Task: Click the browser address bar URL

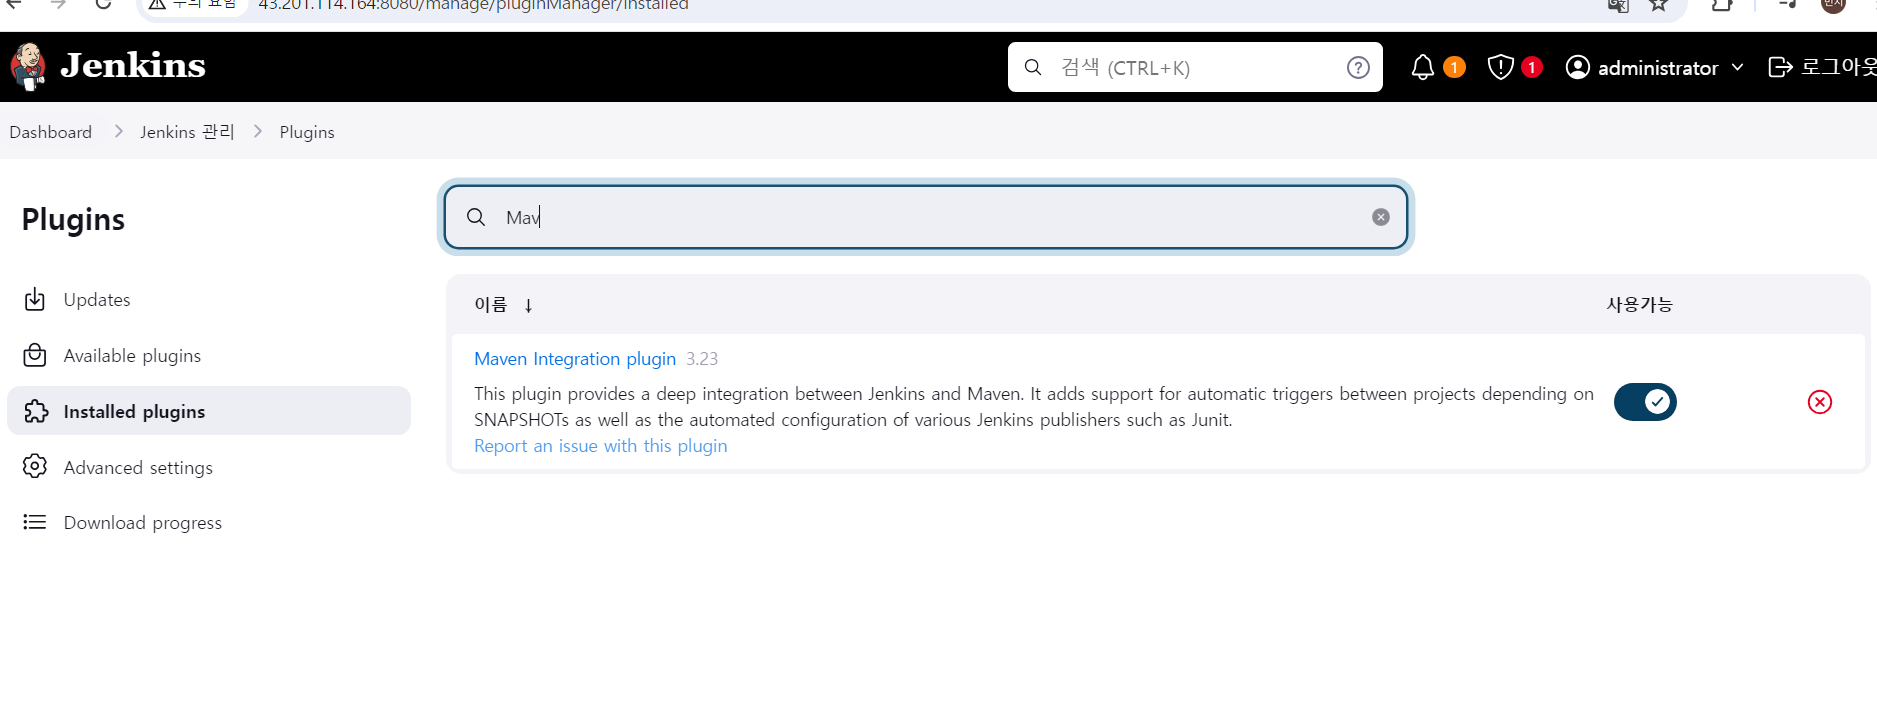Action: coord(473,5)
